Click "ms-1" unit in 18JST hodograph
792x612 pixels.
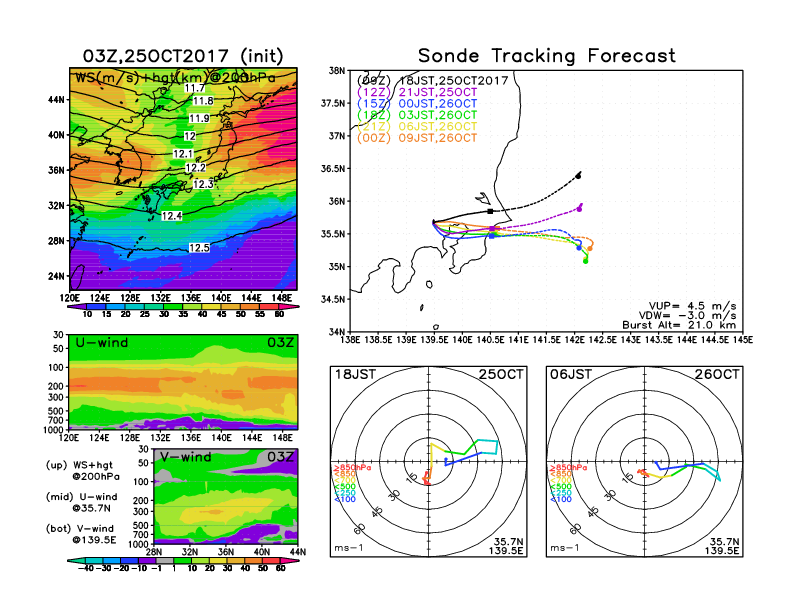coord(349,548)
